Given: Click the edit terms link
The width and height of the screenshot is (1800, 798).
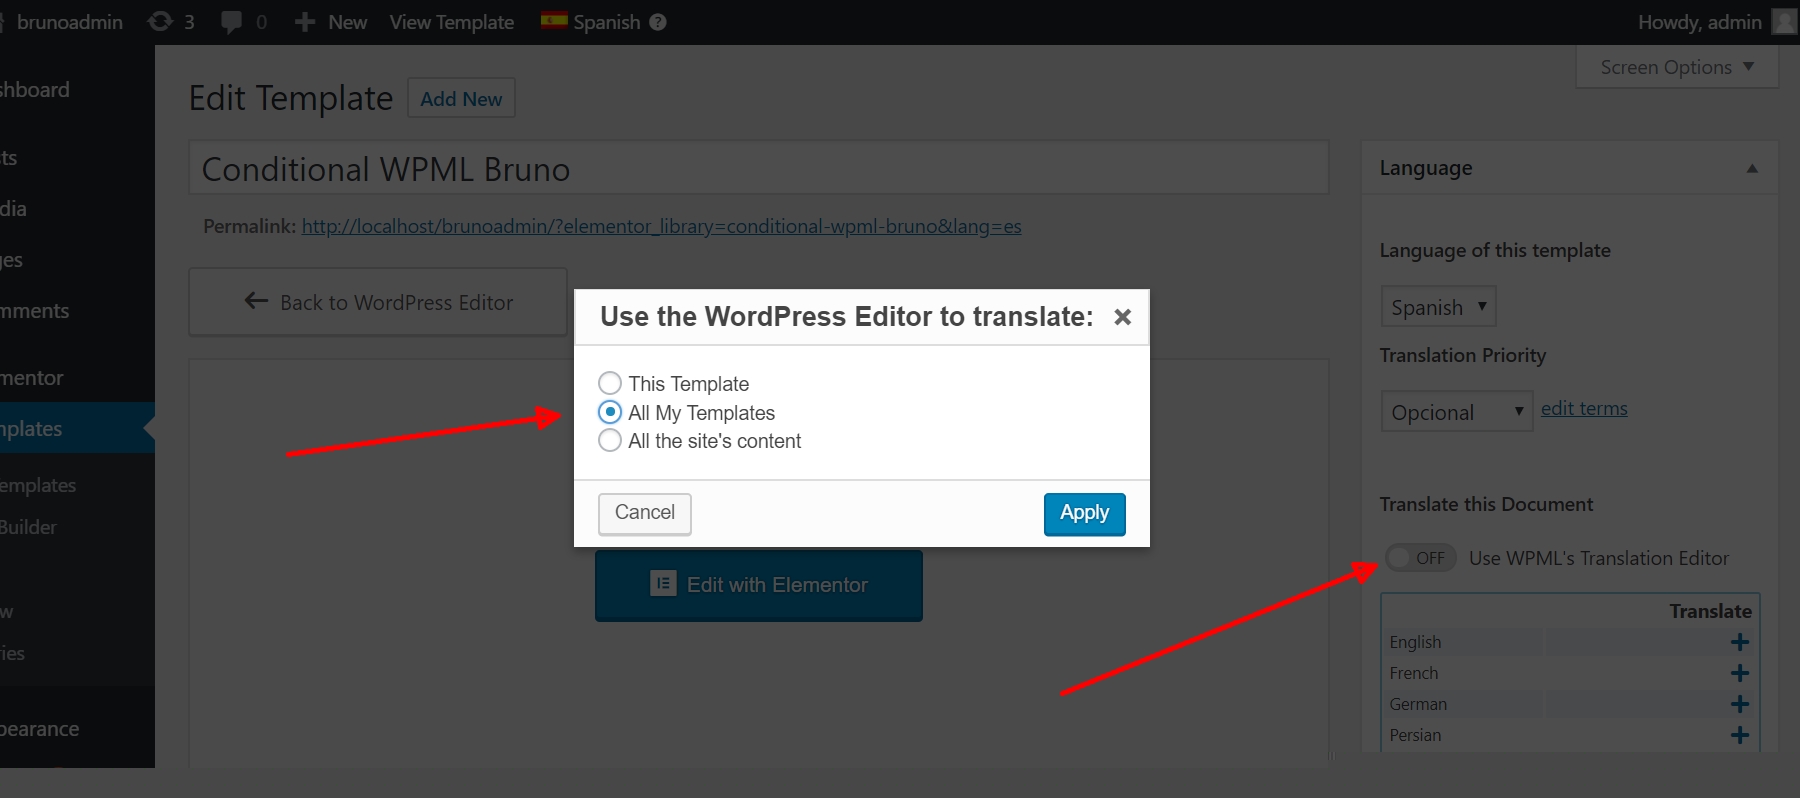Looking at the screenshot, I should (1584, 408).
